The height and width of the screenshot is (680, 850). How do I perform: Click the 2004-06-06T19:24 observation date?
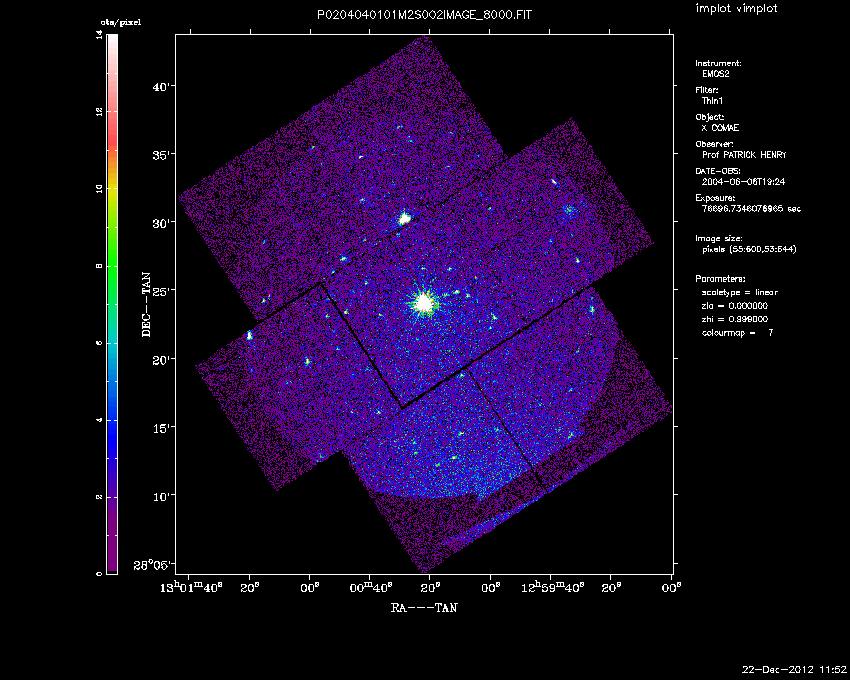[743, 182]
